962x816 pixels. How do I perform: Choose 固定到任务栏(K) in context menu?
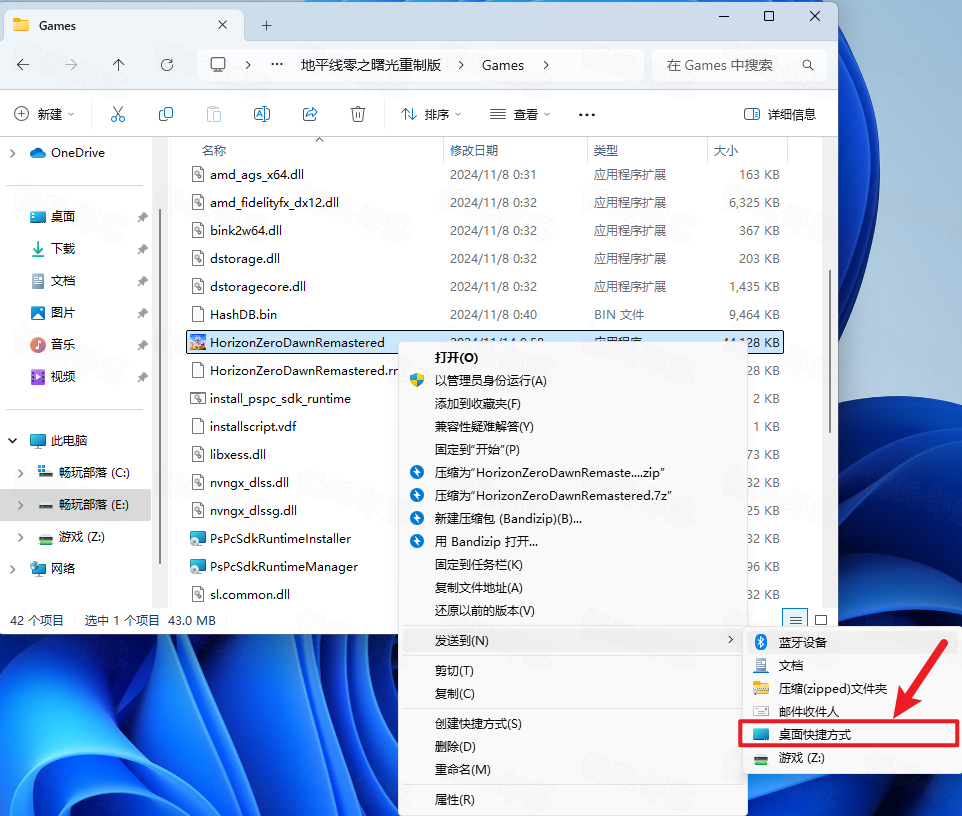573,564
